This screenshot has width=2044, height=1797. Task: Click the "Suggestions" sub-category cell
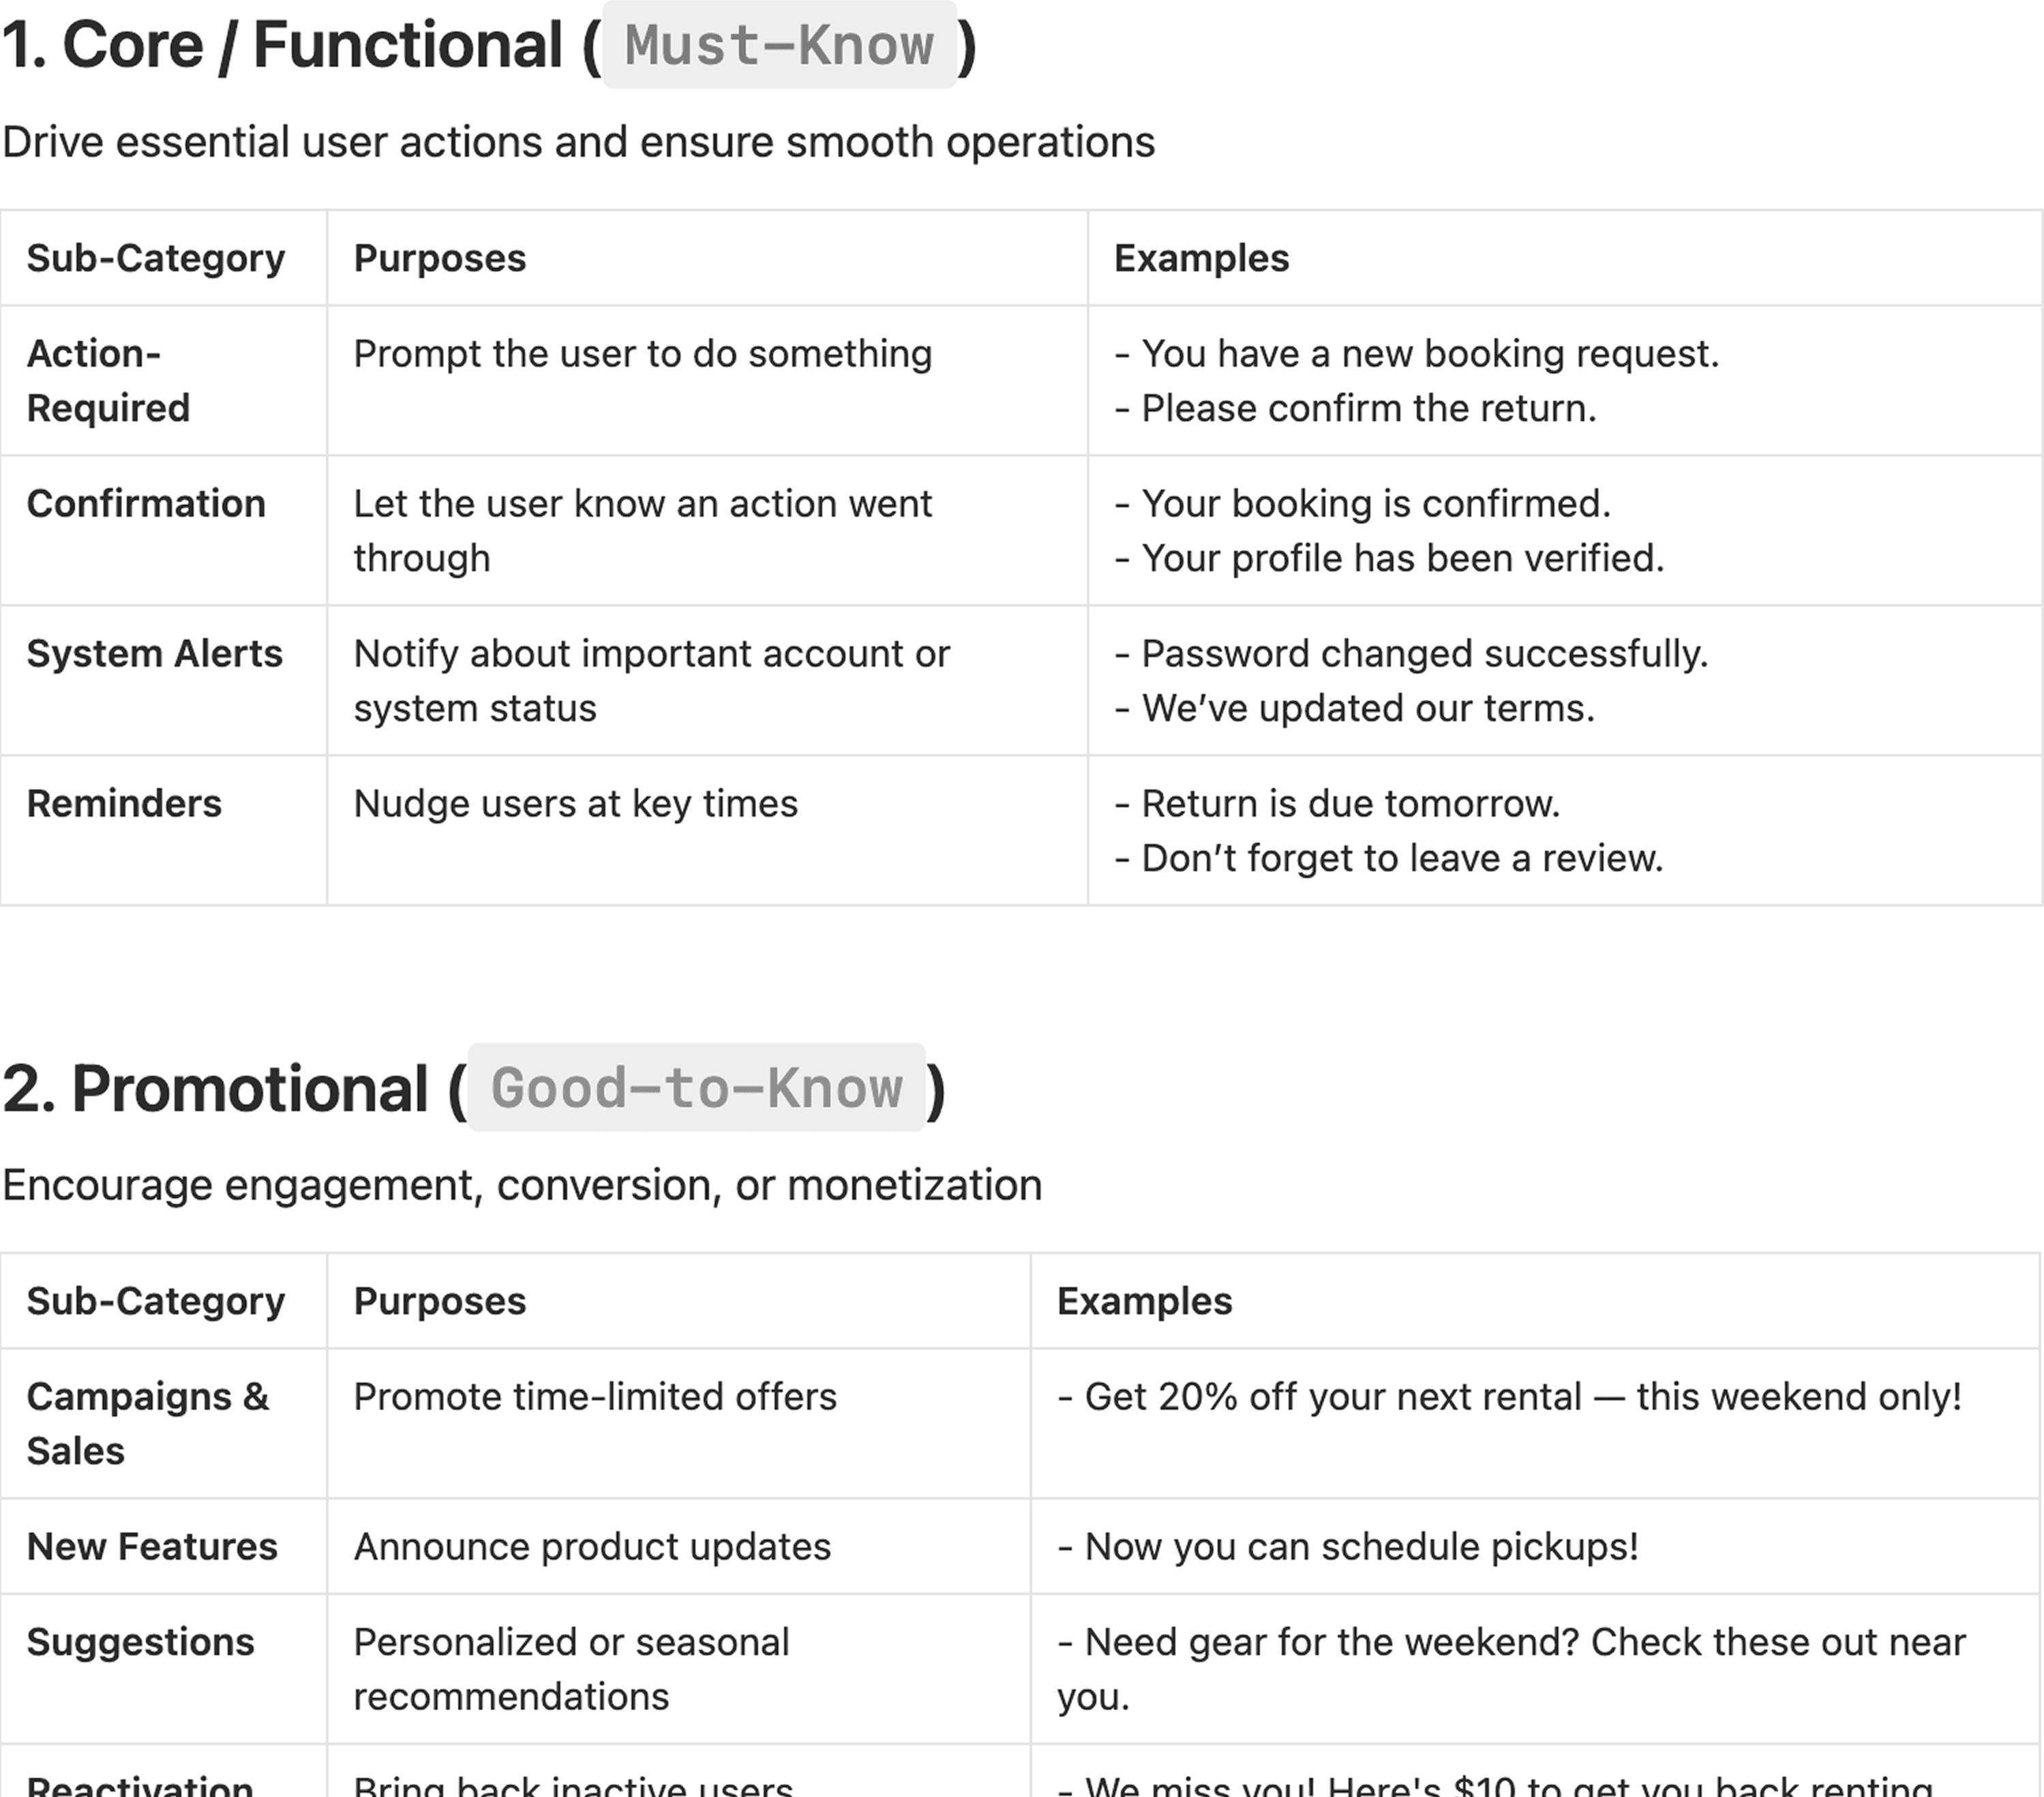[x=141, y=1643]
